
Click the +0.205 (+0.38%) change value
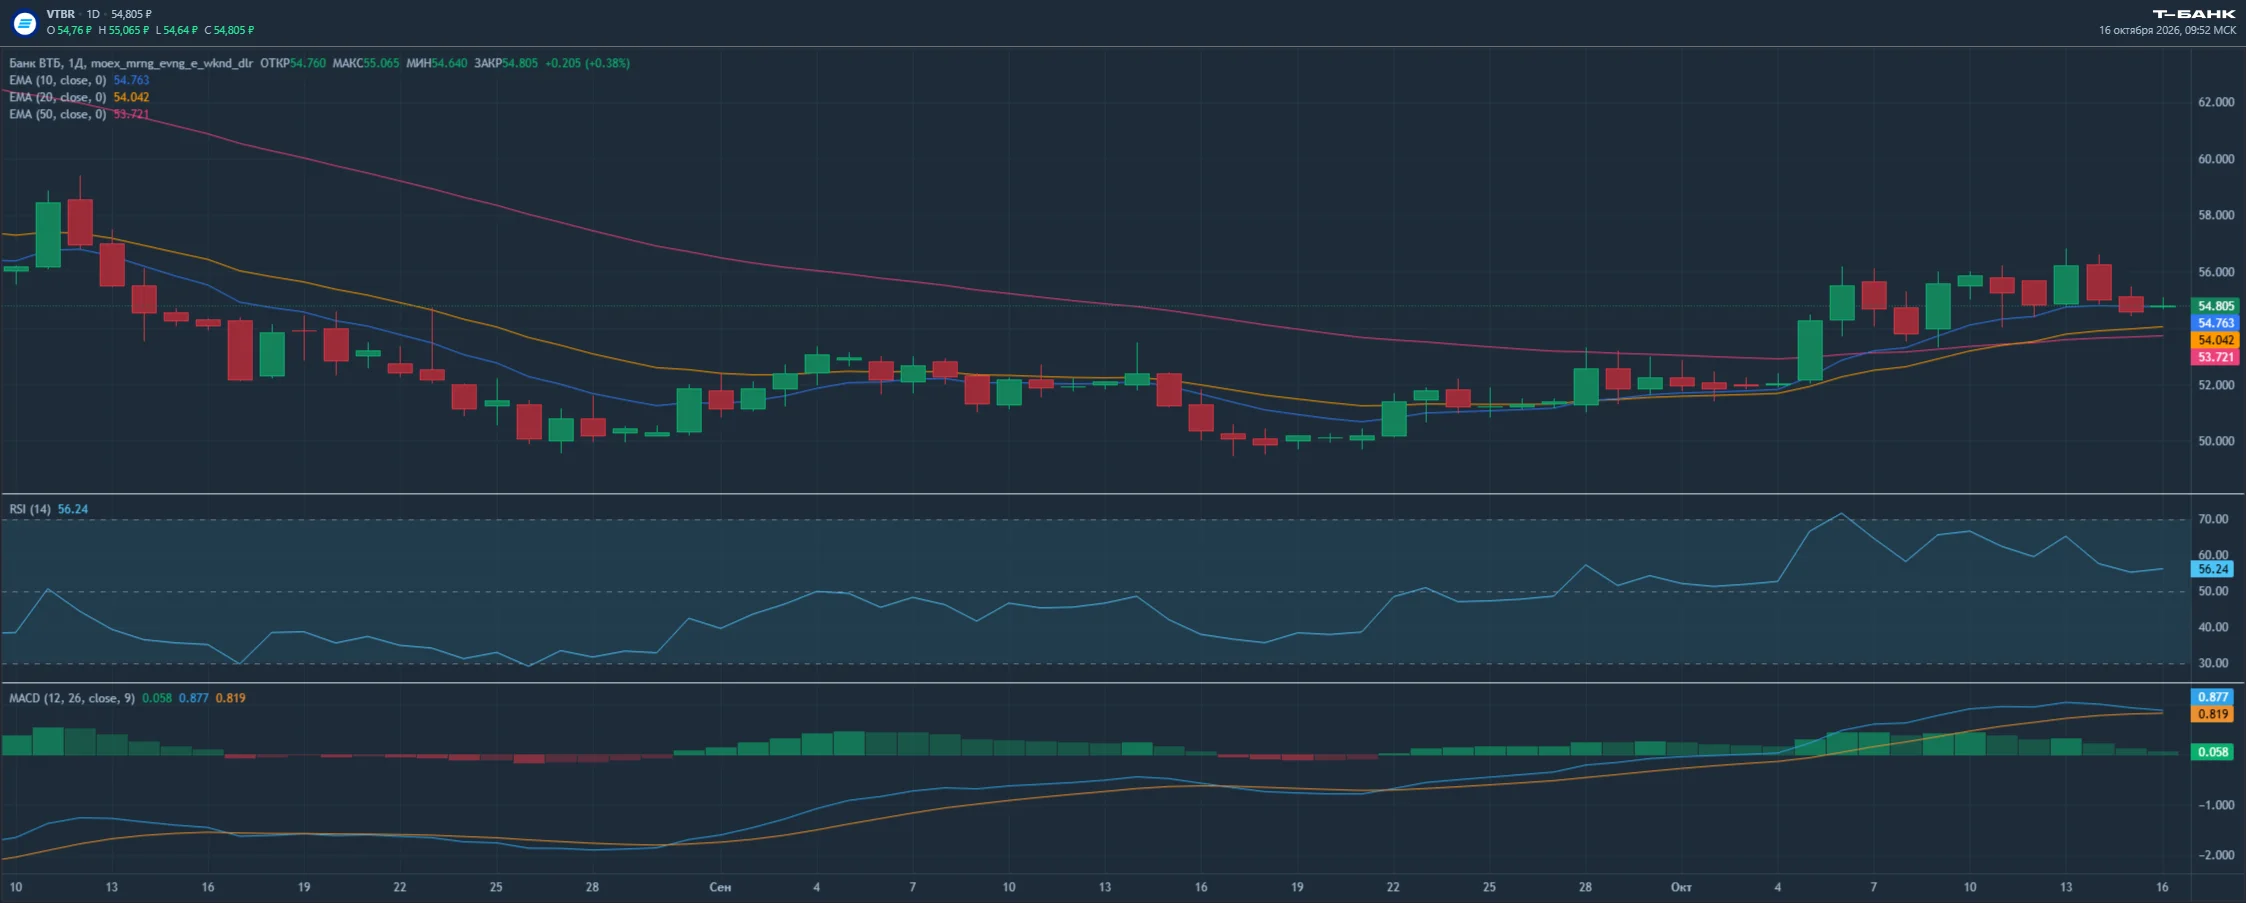tap(587, 63)
